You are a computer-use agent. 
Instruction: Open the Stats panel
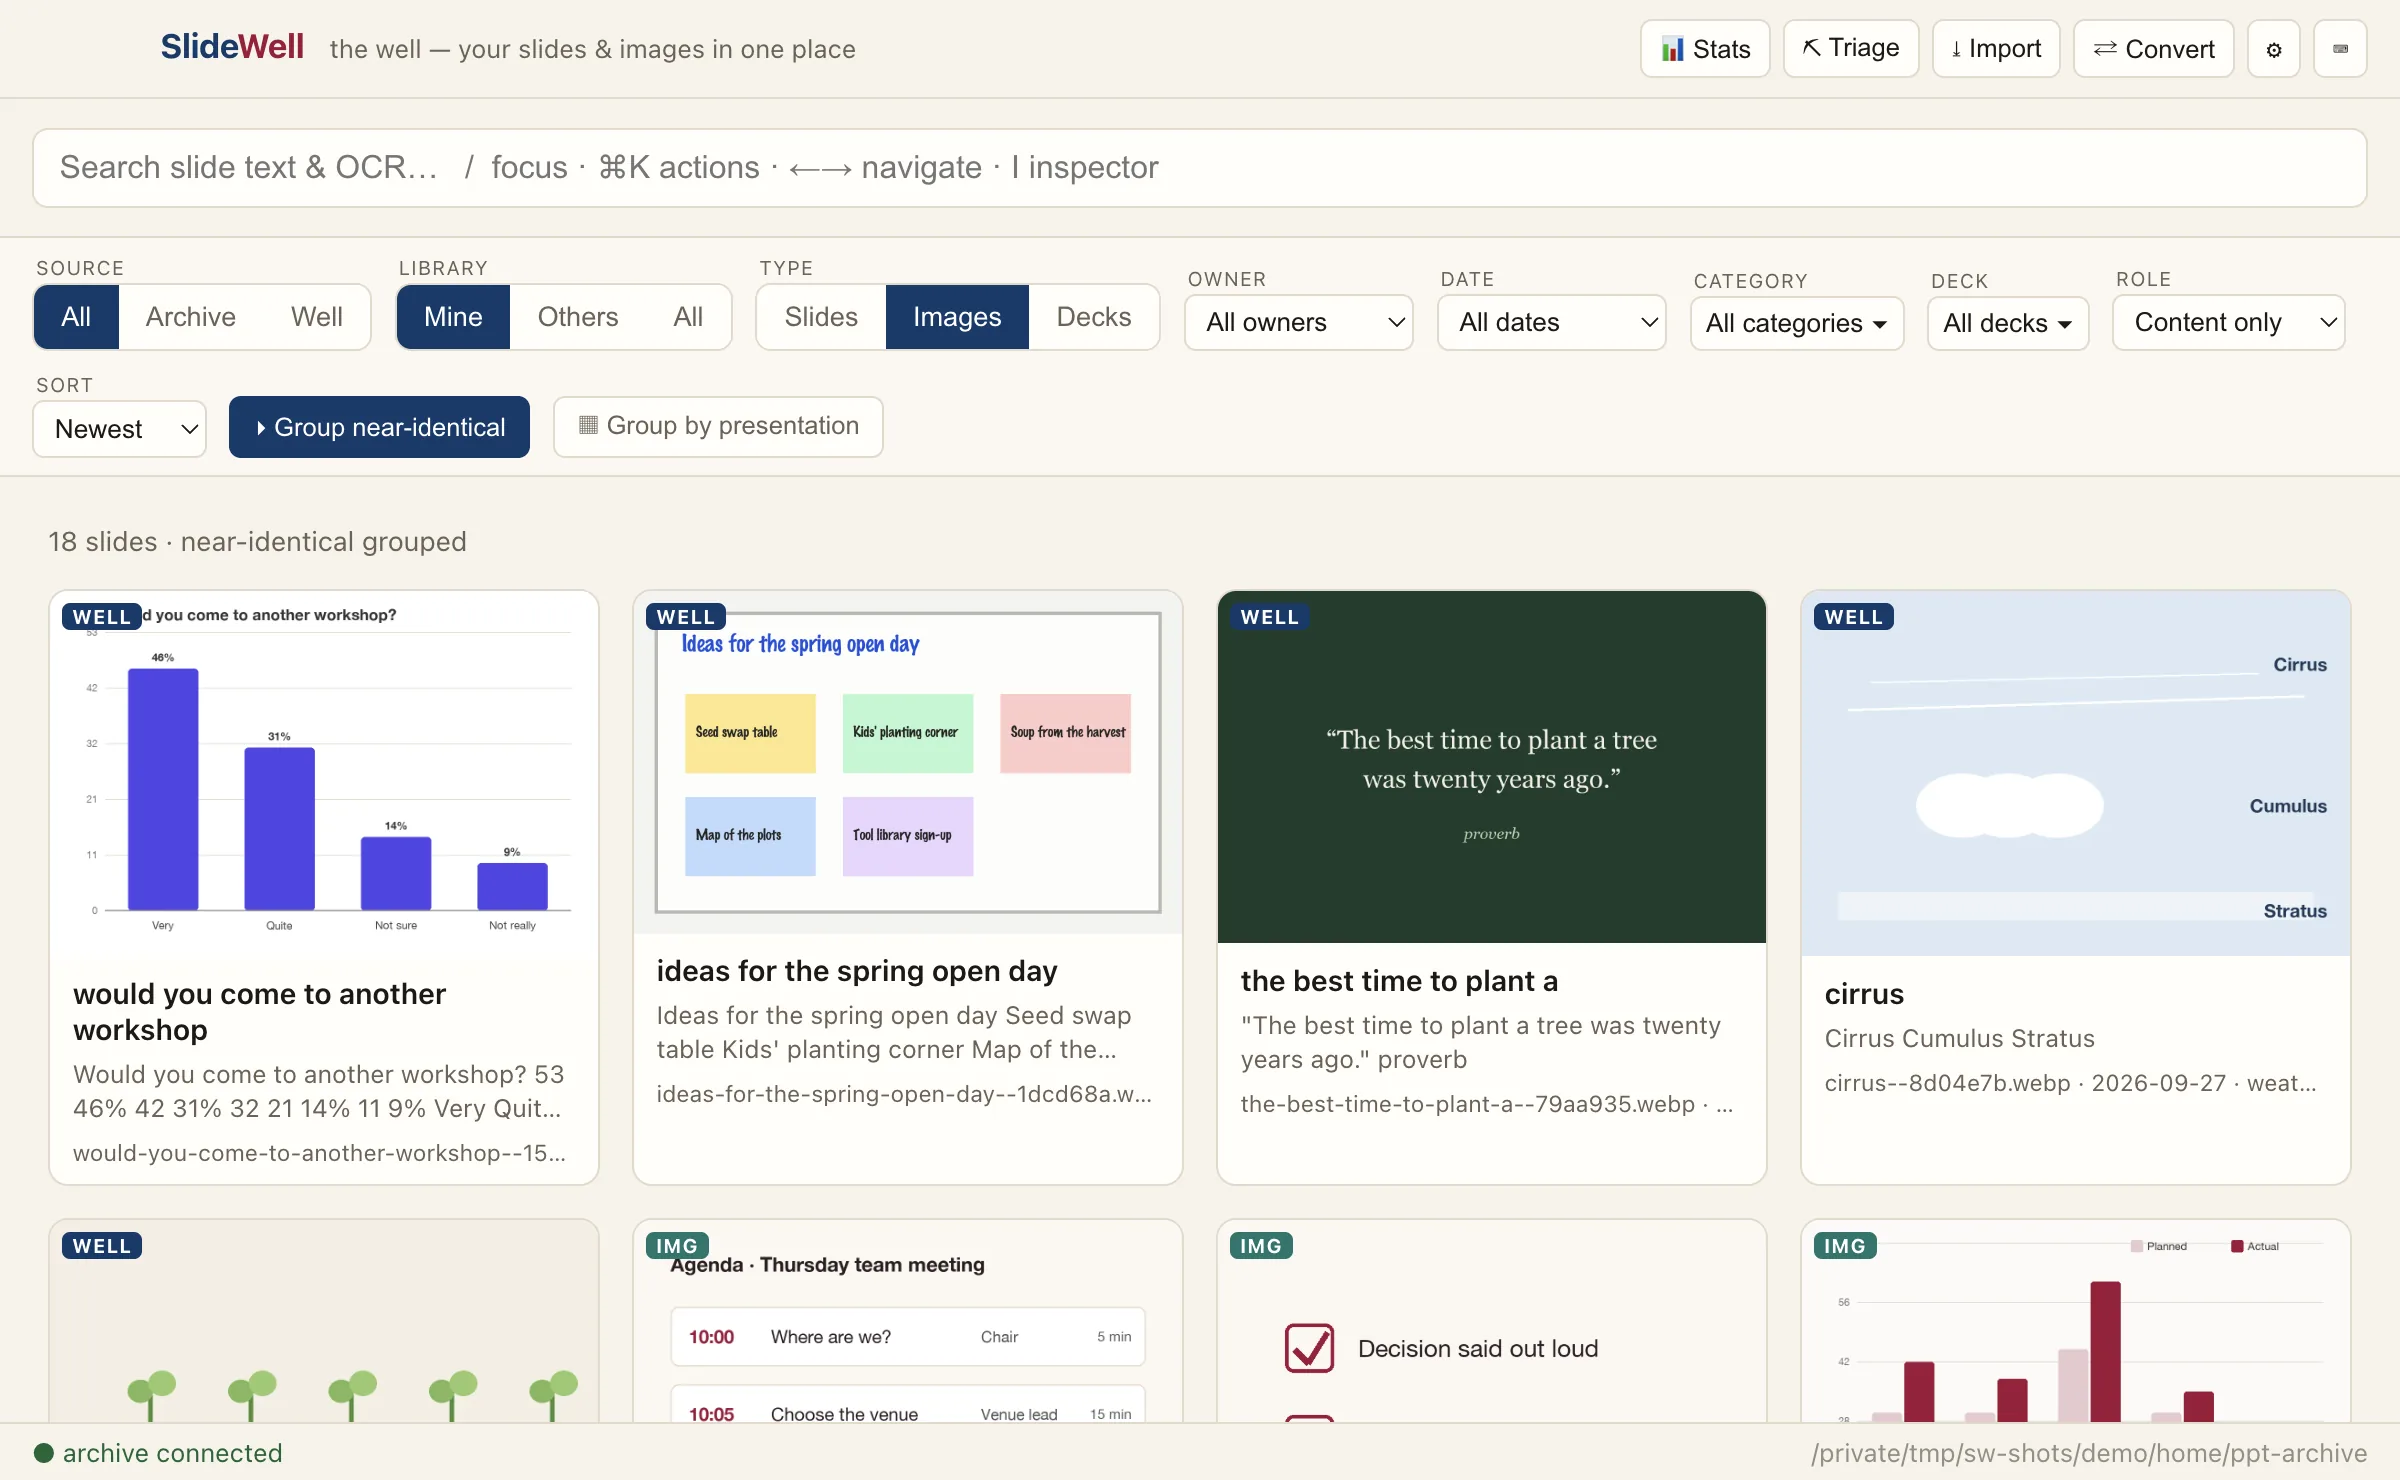pyautogui.click(x=1705, y=49)
